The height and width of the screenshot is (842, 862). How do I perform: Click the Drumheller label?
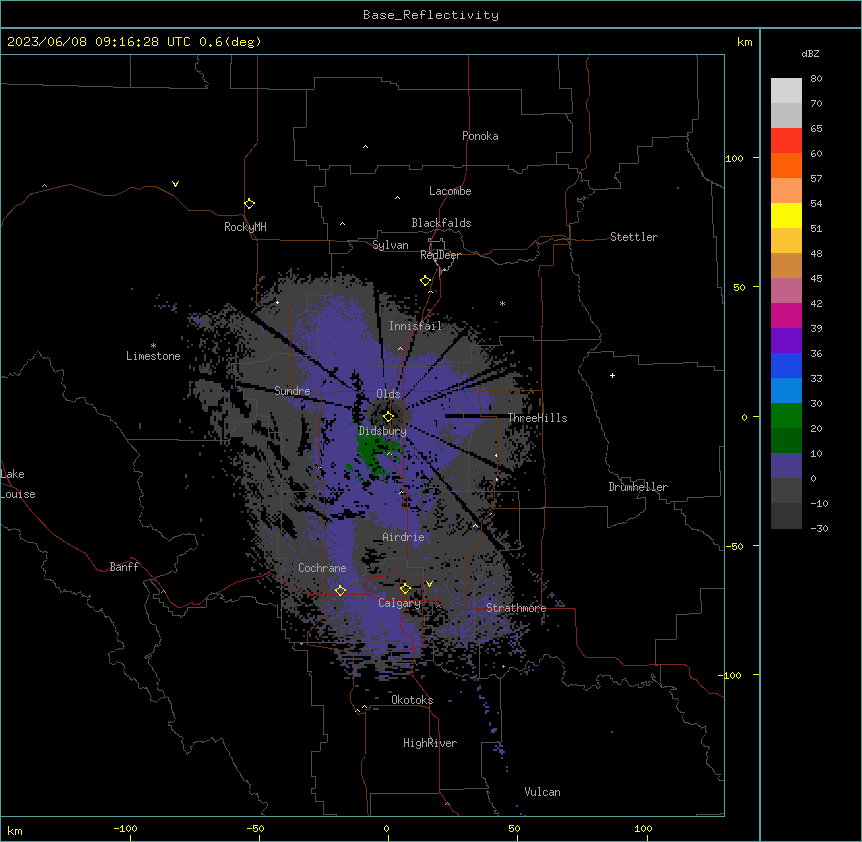[638, 487]
